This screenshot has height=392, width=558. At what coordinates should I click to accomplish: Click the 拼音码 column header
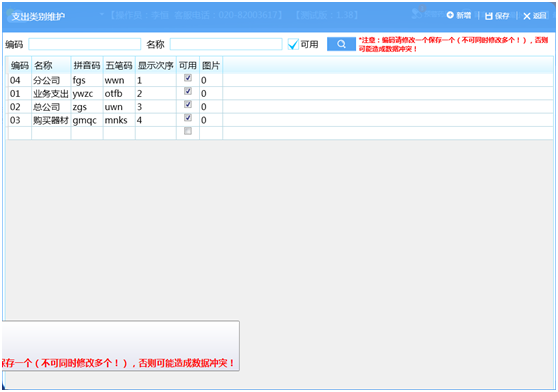coord(87,65)
